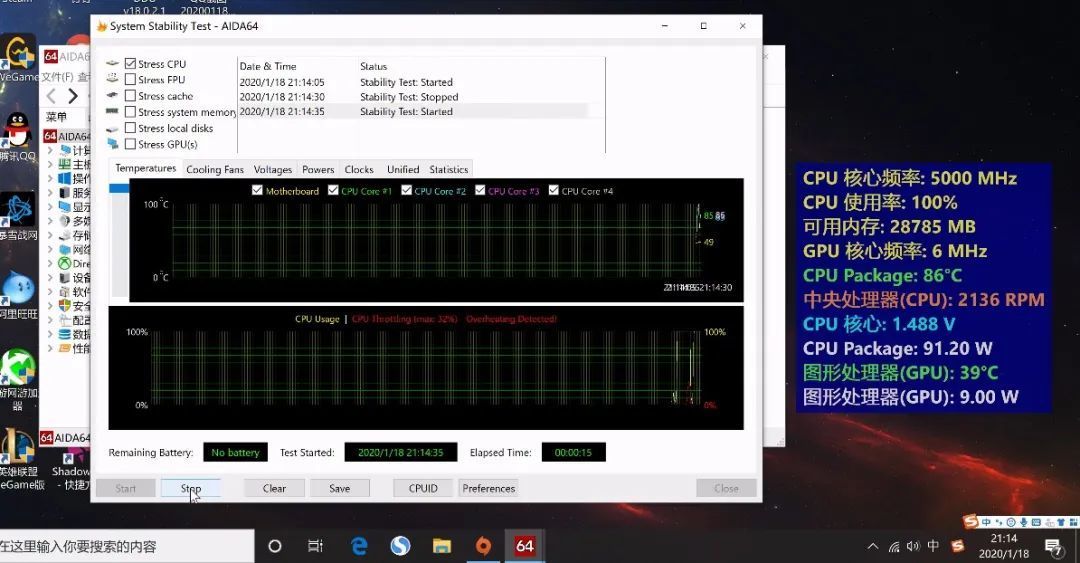Toggle the Motherboard graph checkbox
The width and height of the screenshot is (1080, 563).
pyautogui.click(x=258, y=190)
